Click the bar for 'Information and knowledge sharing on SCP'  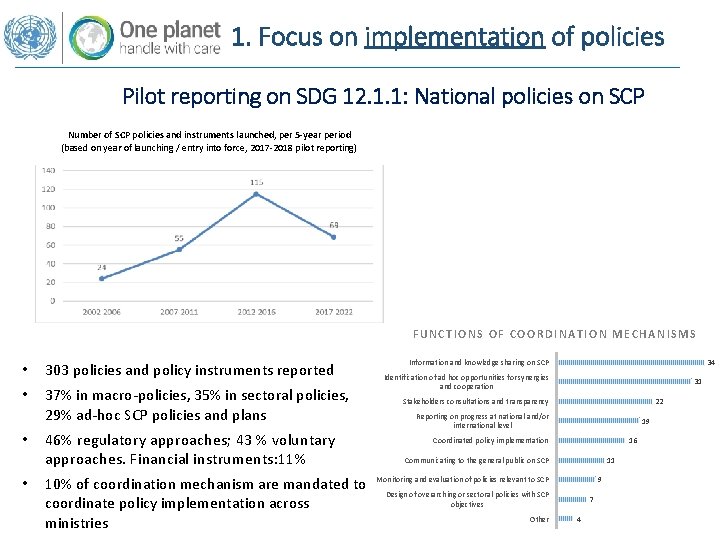tap(631, 362)
